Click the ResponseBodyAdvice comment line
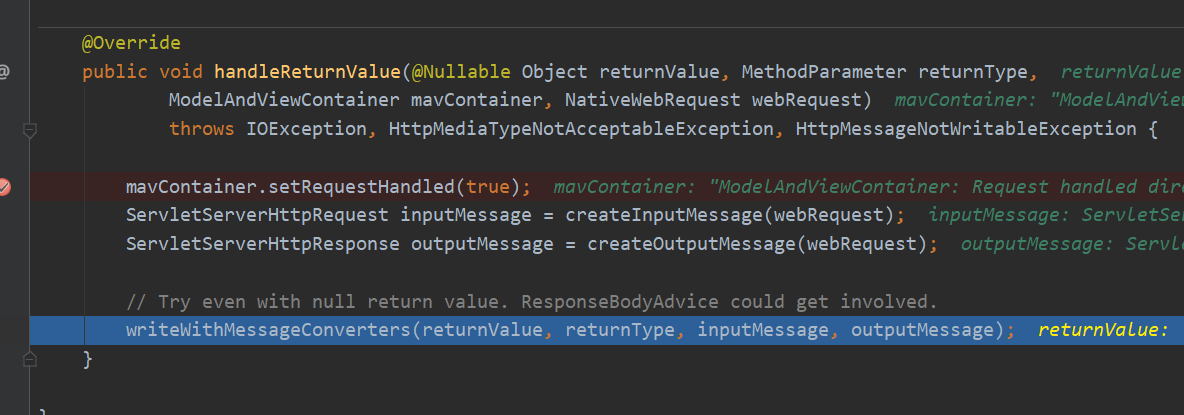Image resolution: width=1184 pixels, height=415 pixels. (531, 301)
